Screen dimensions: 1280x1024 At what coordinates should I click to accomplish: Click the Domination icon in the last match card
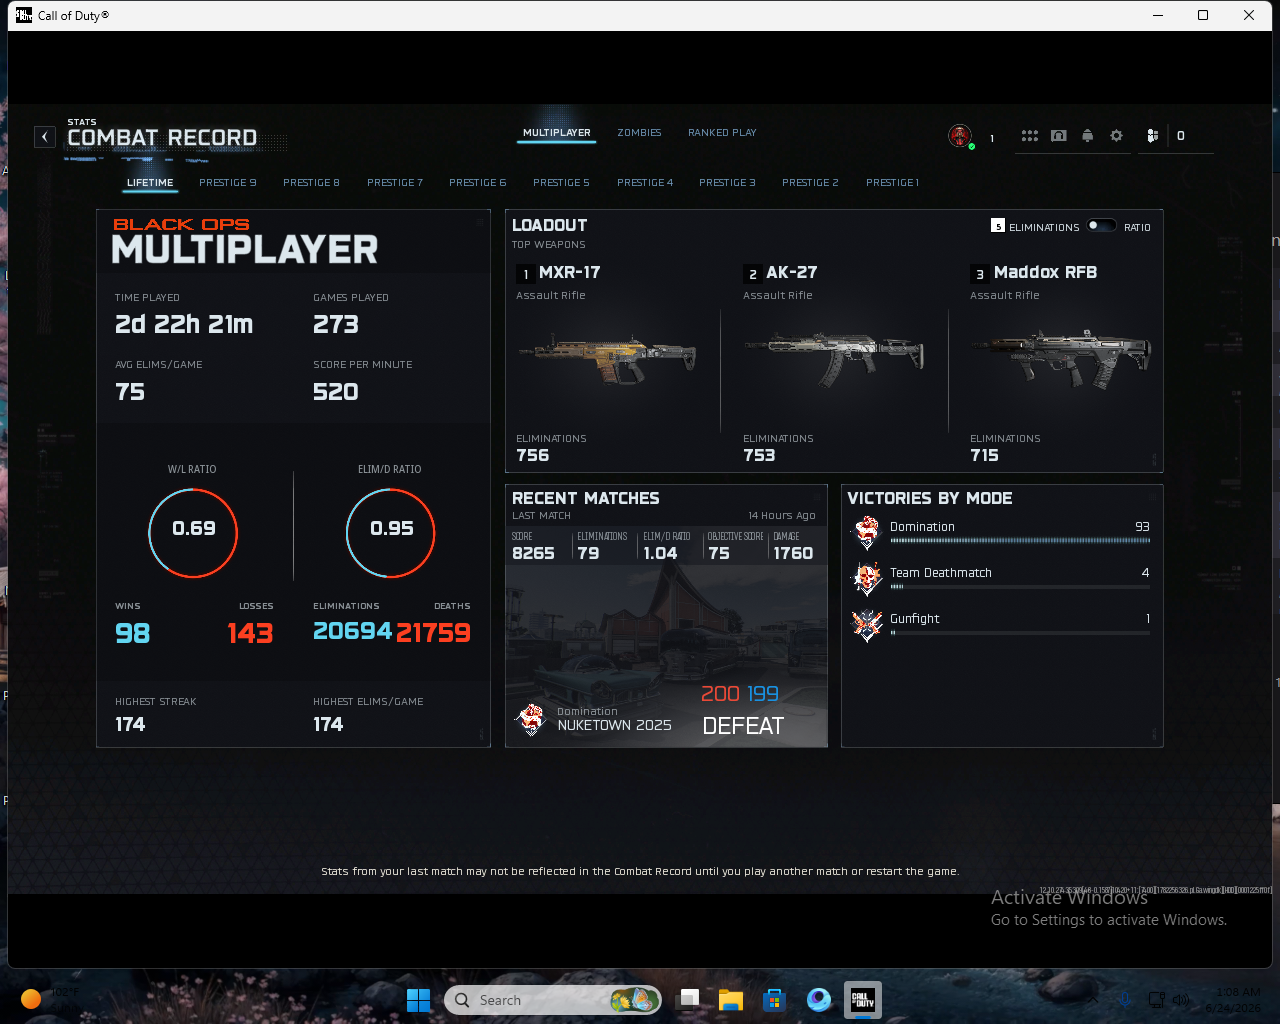click(x=530, y=719)
